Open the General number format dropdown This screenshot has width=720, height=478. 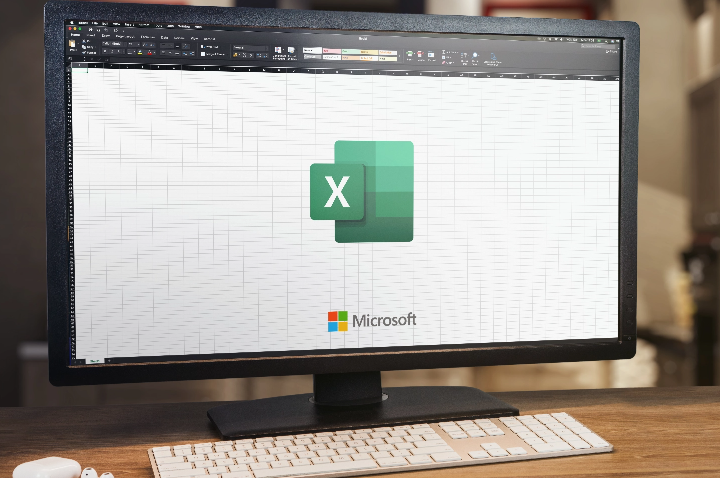(x=250, y=48)
